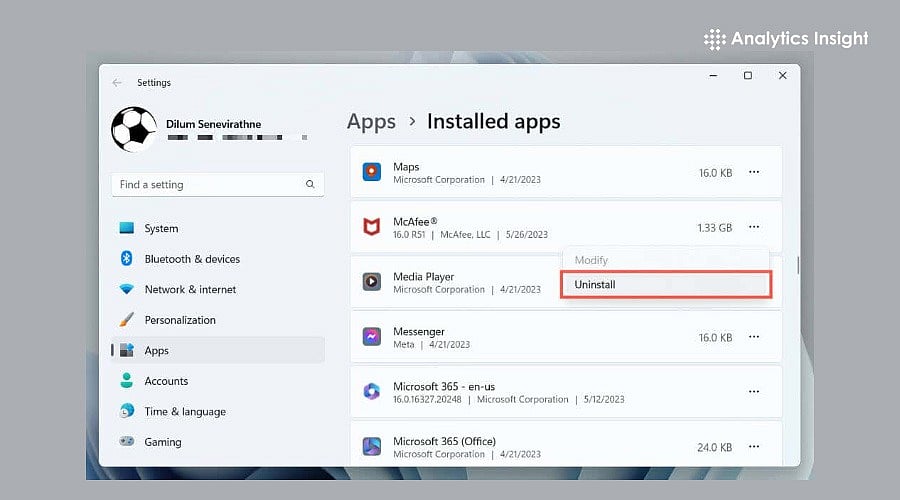Open more options for Microsoft 365 en-us

click(x=754, y=392)
